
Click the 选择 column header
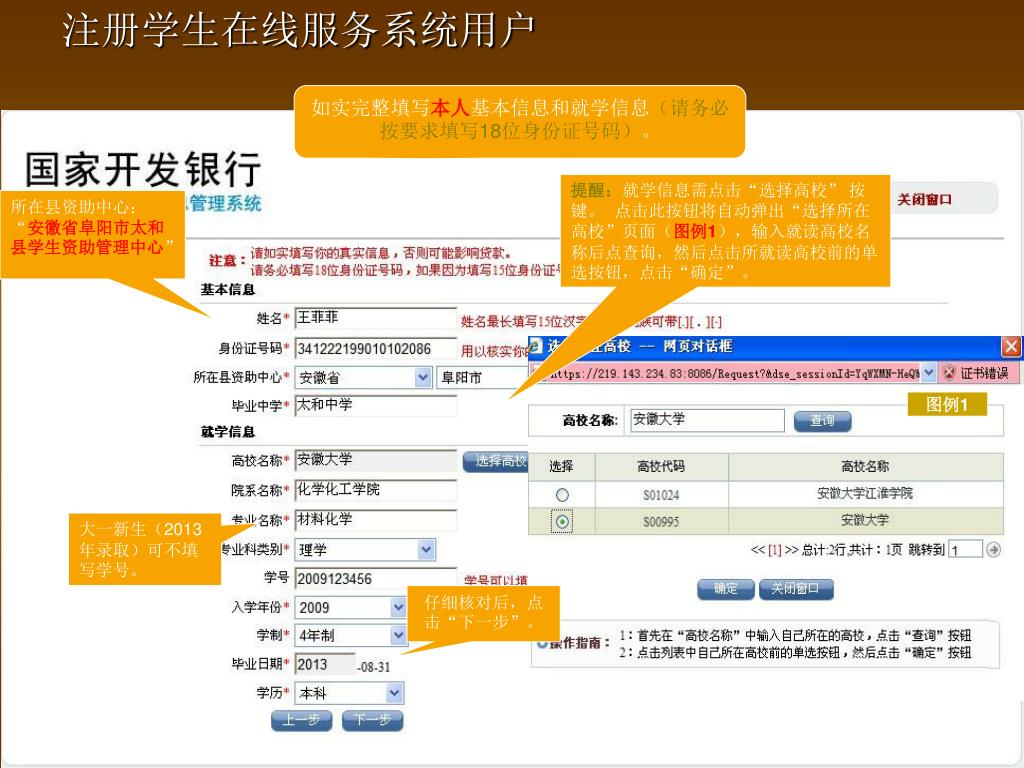point(562,466)
